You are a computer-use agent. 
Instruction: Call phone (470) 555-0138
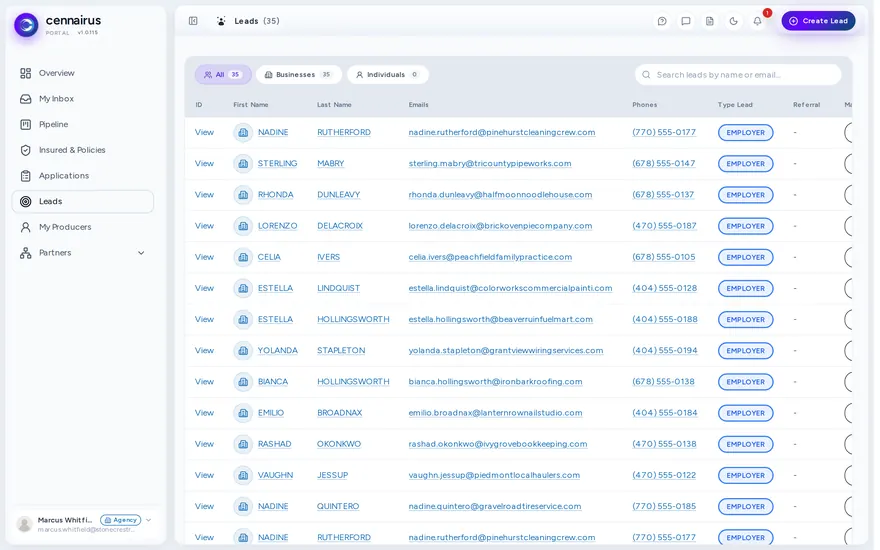(x=664, y=444)
